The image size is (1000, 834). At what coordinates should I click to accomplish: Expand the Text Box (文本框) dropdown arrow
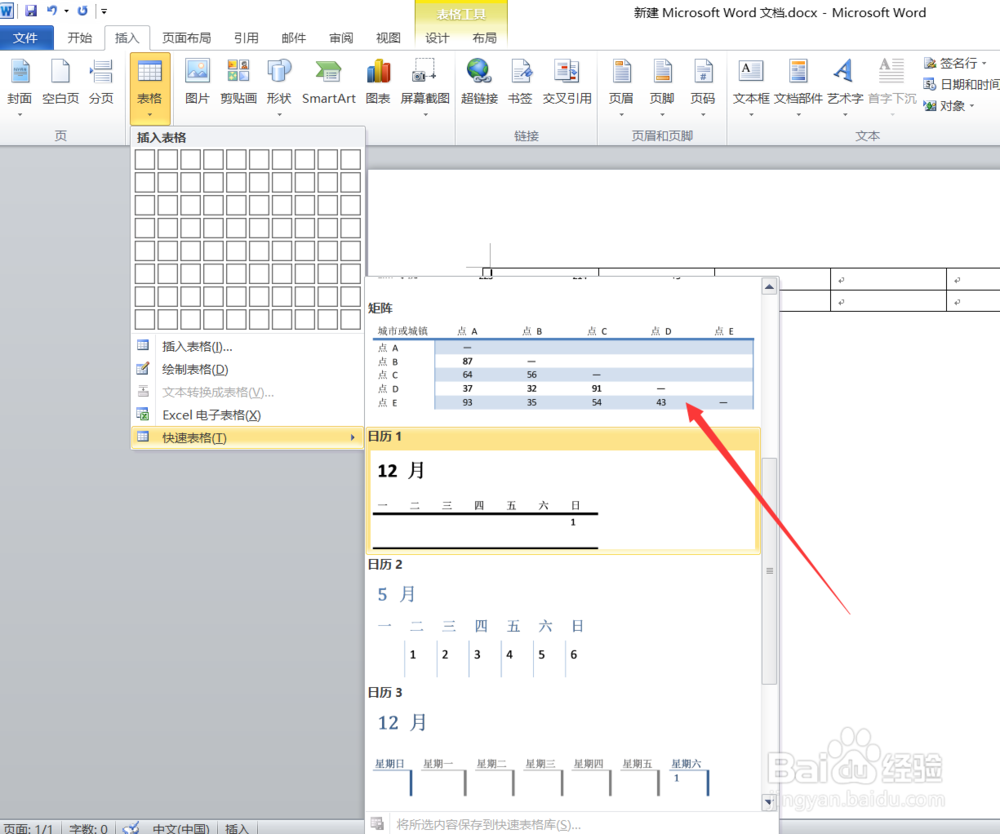pyautogui.click(x=751, y=115)
